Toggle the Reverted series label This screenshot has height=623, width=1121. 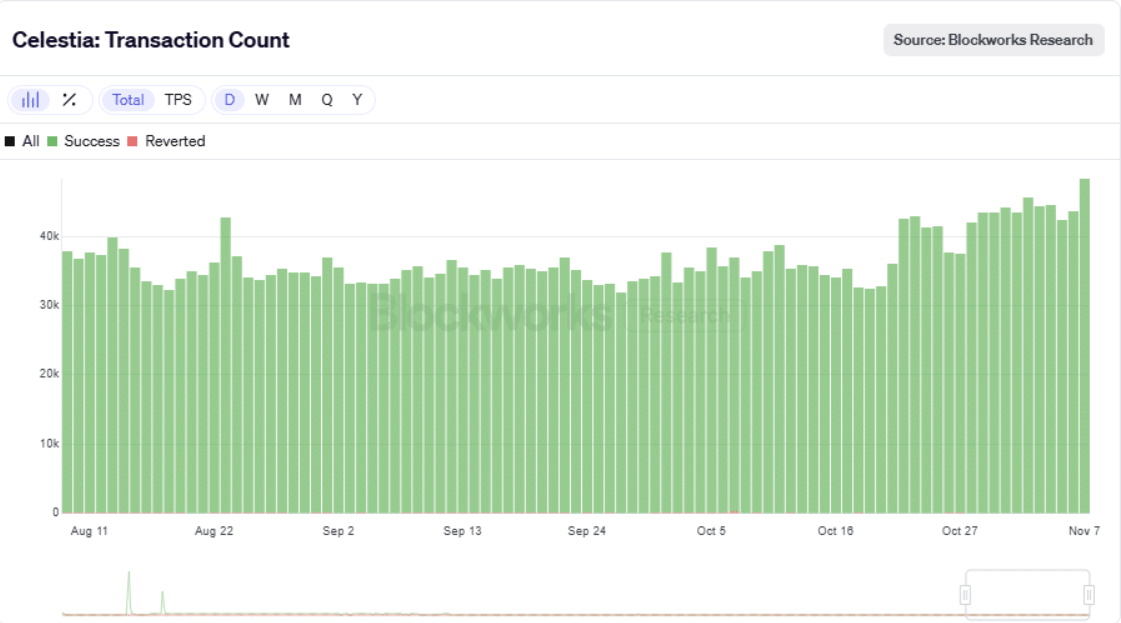click(175, 141)
